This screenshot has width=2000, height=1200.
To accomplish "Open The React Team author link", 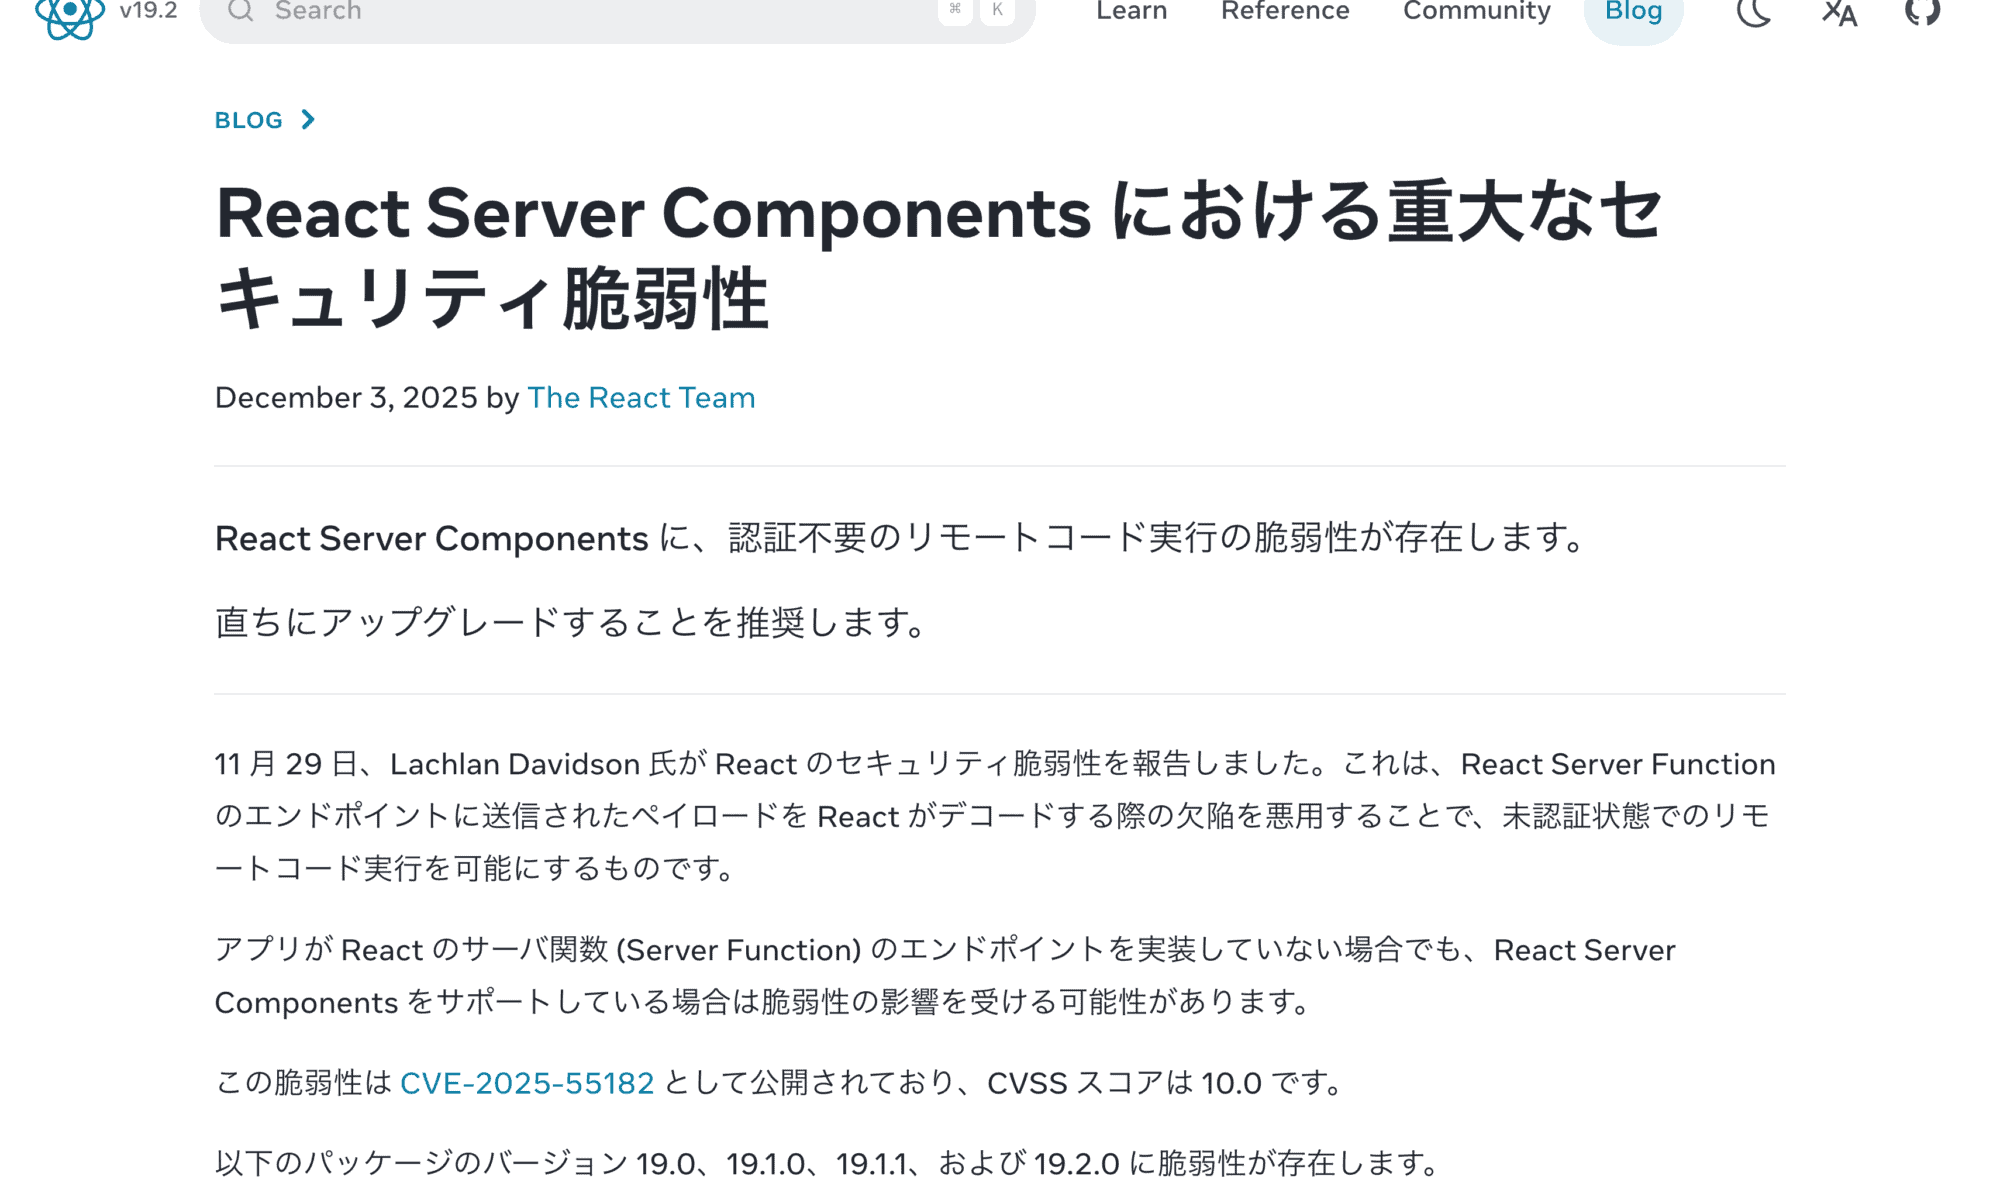I will (641, 398).
